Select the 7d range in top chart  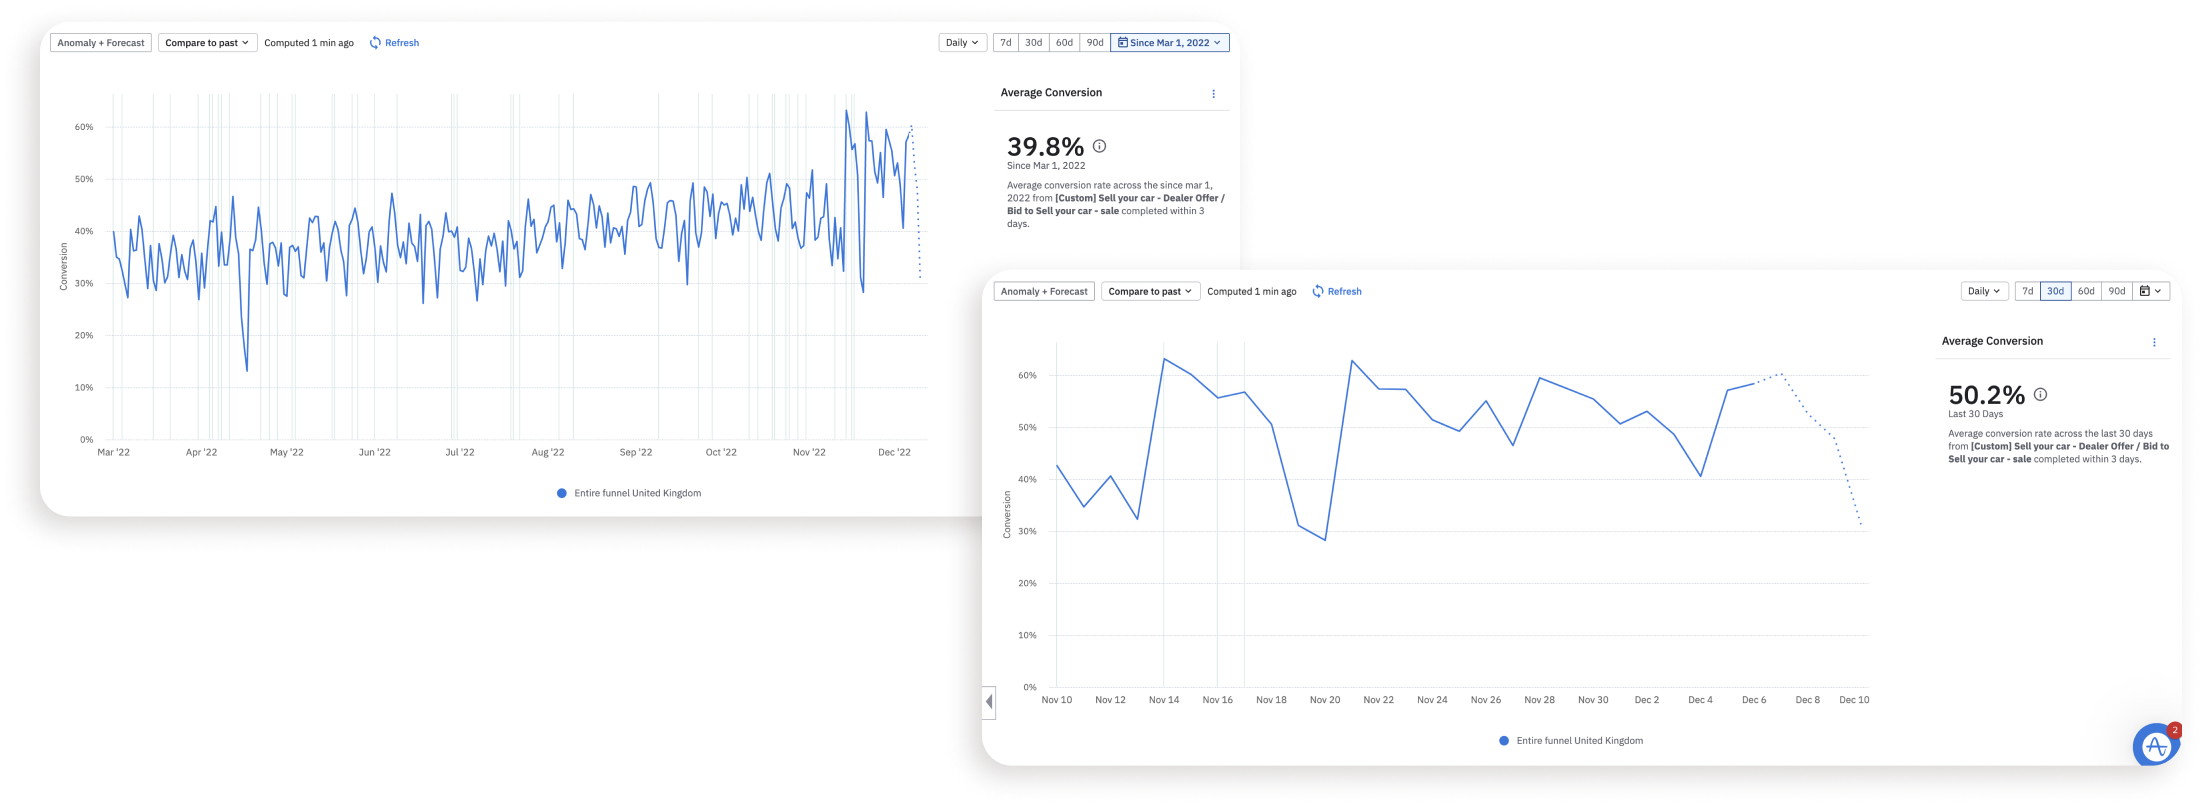tap(1006, 43)
